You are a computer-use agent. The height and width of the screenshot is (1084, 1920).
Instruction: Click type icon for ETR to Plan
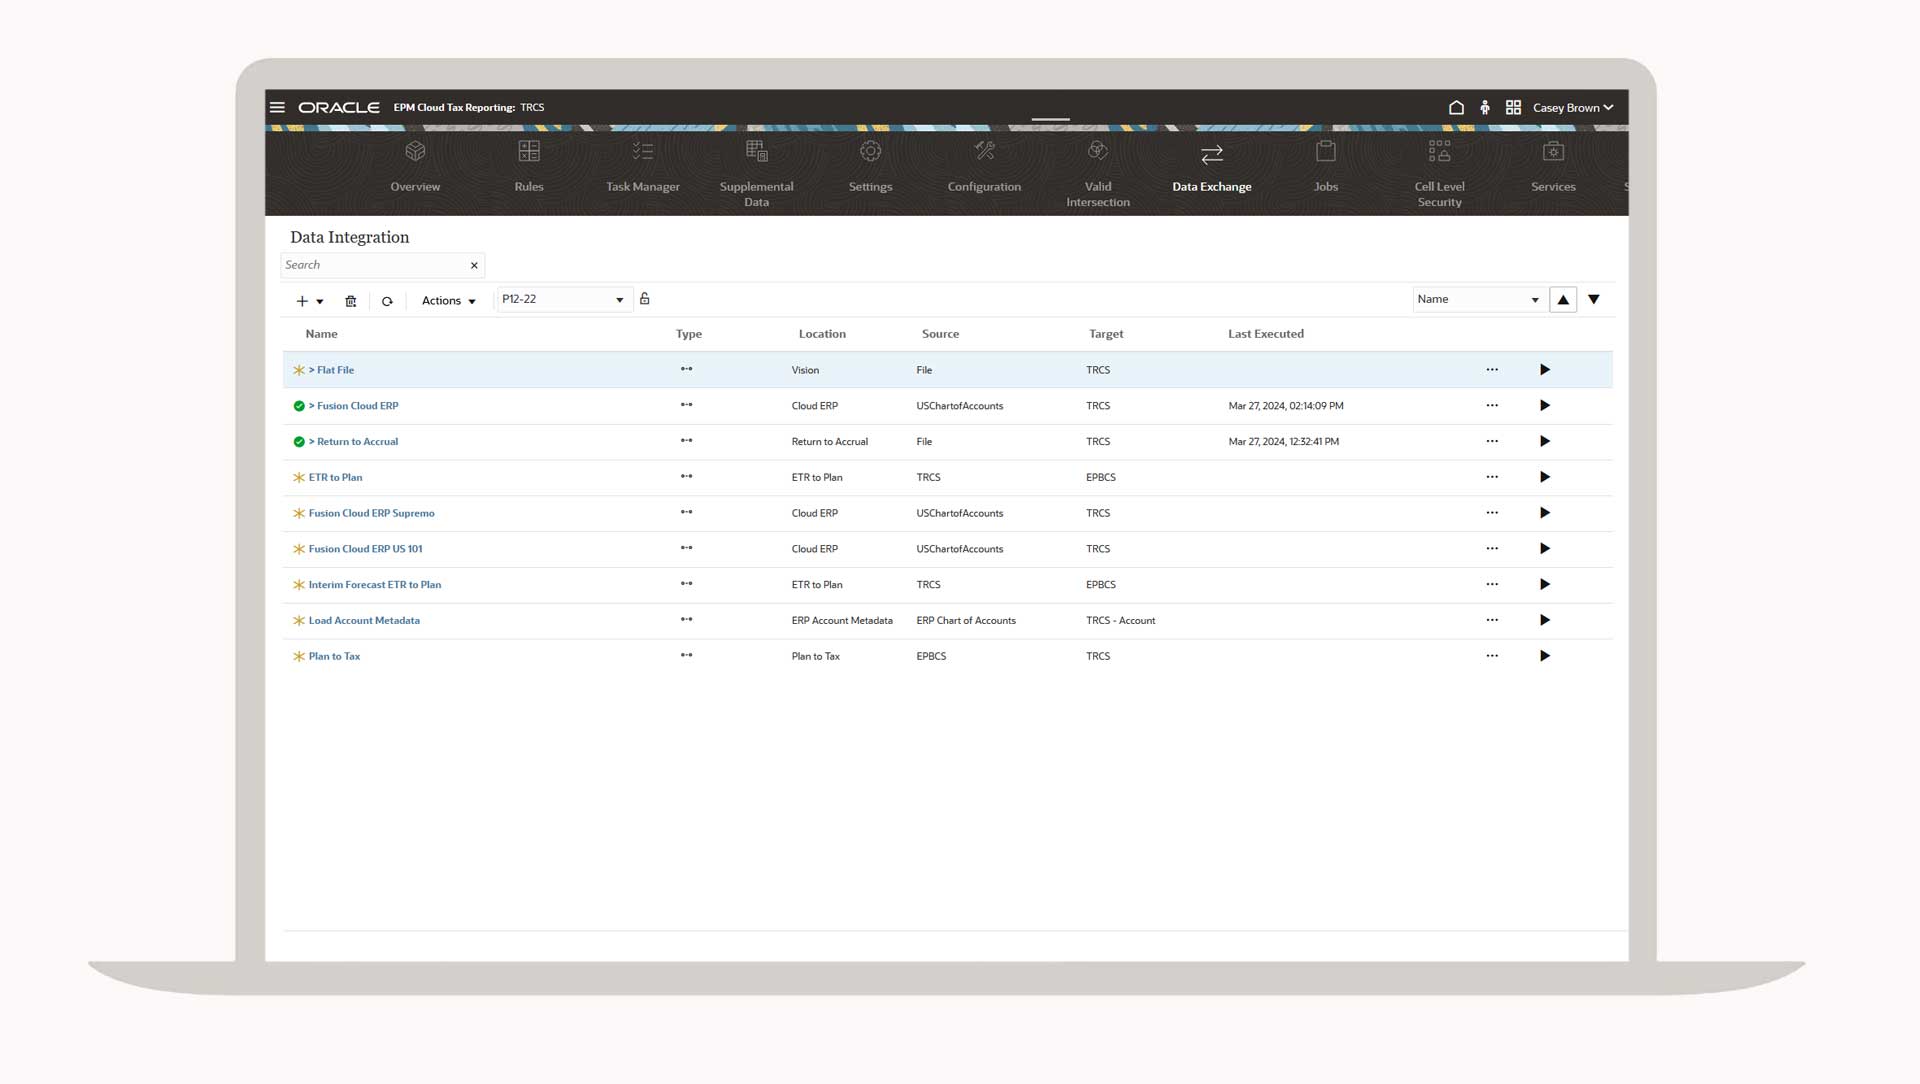click(x=686, y=477)
